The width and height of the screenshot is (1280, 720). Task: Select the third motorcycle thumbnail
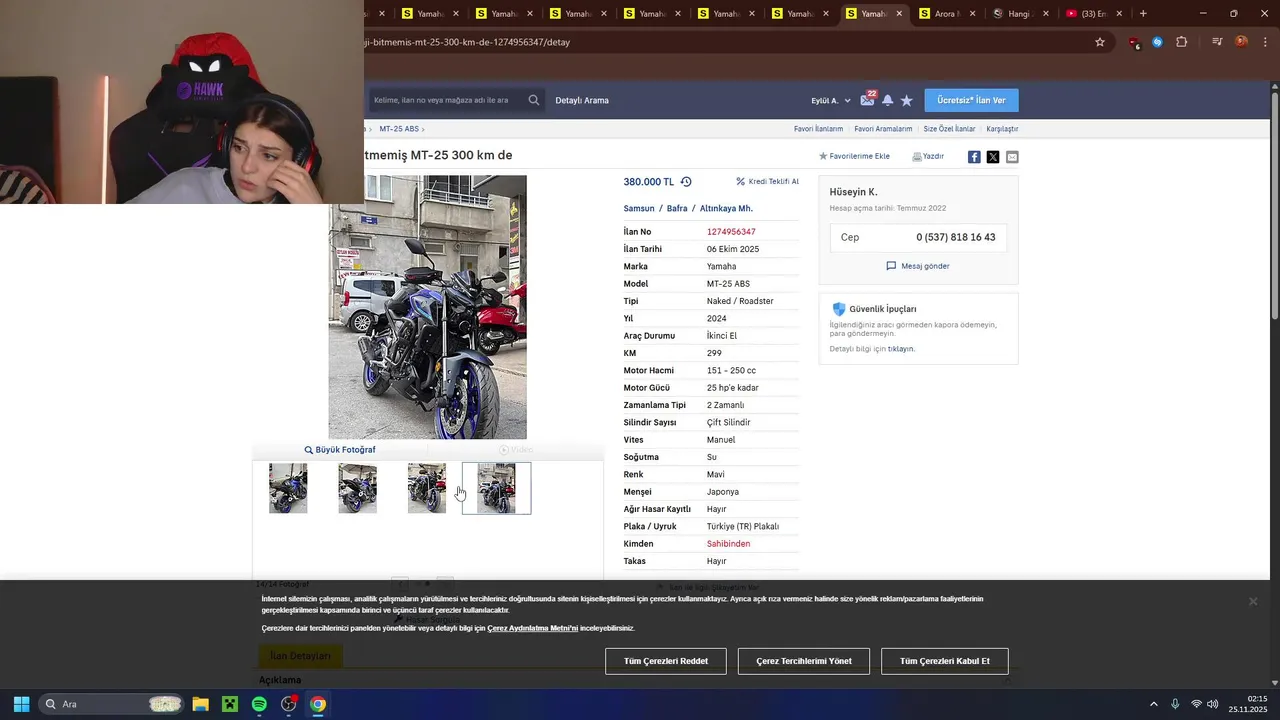427,488
